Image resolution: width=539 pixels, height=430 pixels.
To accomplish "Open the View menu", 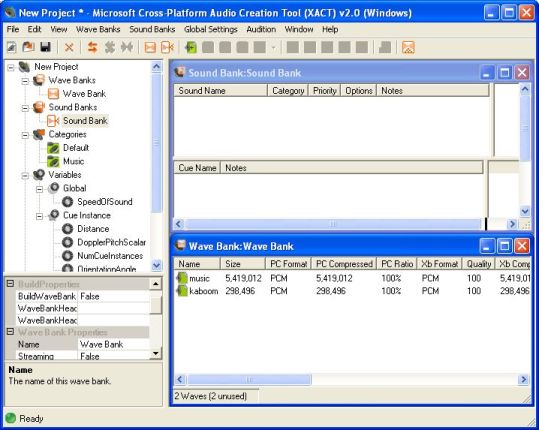I will 59,29.
